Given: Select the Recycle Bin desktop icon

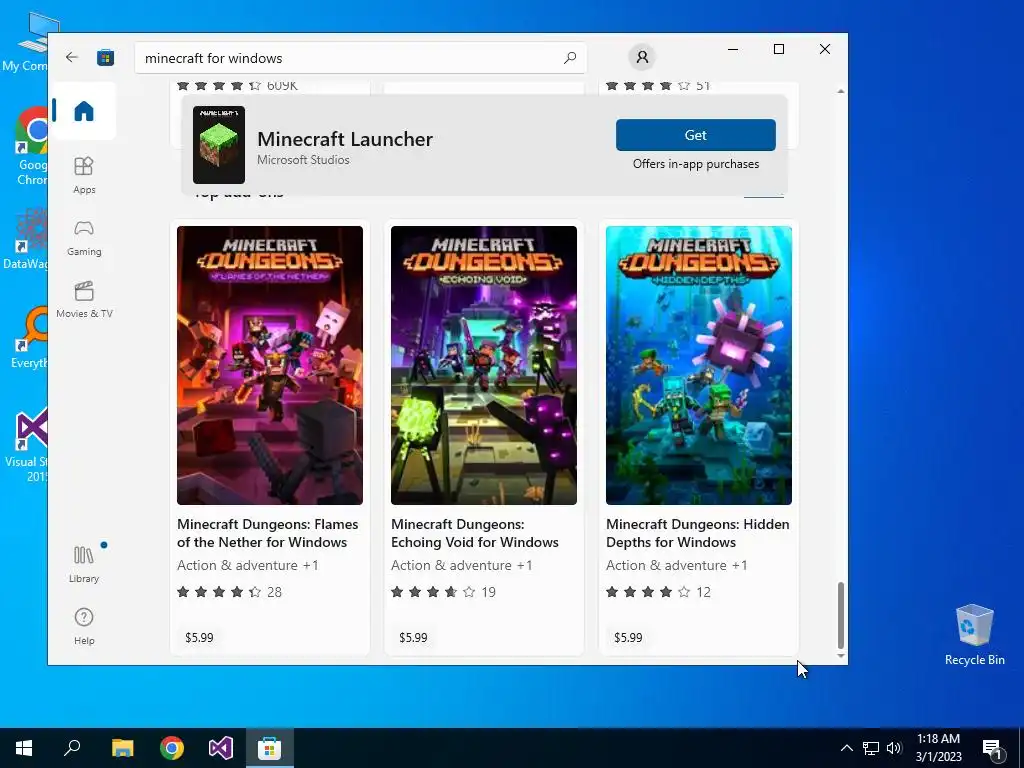Looking at the screenshot, I should (x=974, y=635).
